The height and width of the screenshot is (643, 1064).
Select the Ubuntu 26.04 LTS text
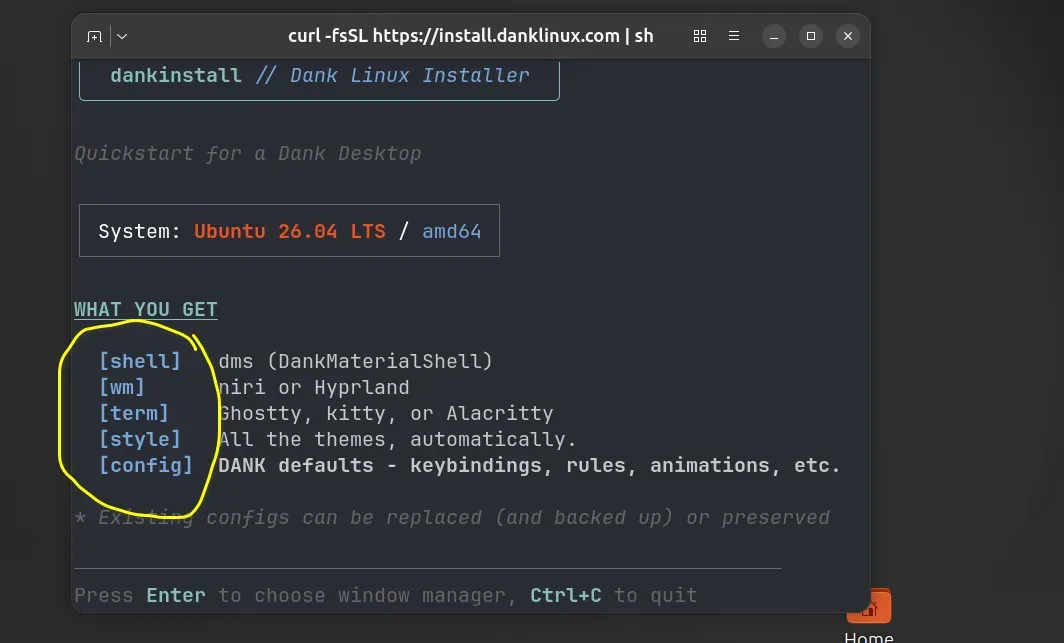[x=290, y=231]
